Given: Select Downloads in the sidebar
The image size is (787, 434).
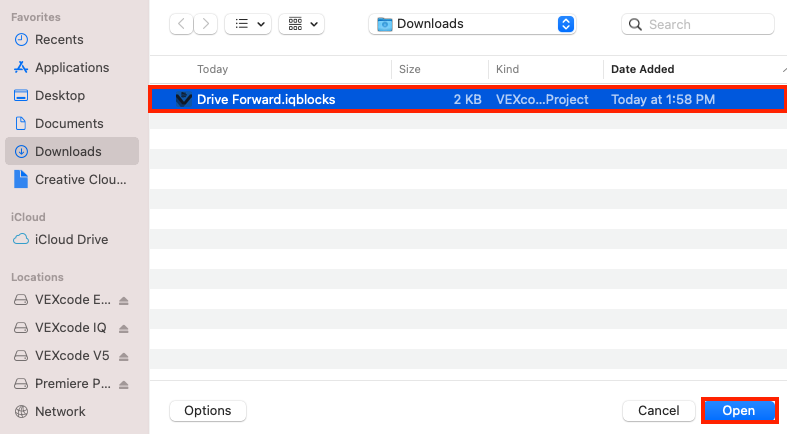Looking at the screenshot, I should tap(72, 151).
